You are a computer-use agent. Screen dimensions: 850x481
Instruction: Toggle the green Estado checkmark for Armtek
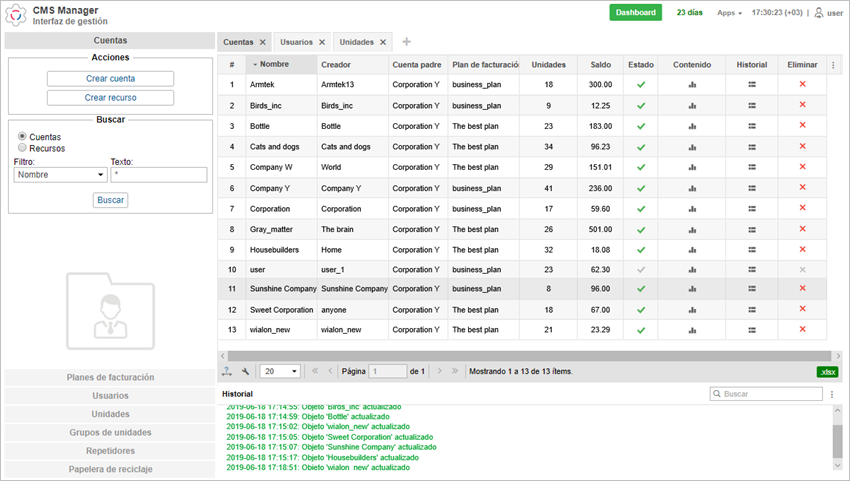(x=641, y=85)
